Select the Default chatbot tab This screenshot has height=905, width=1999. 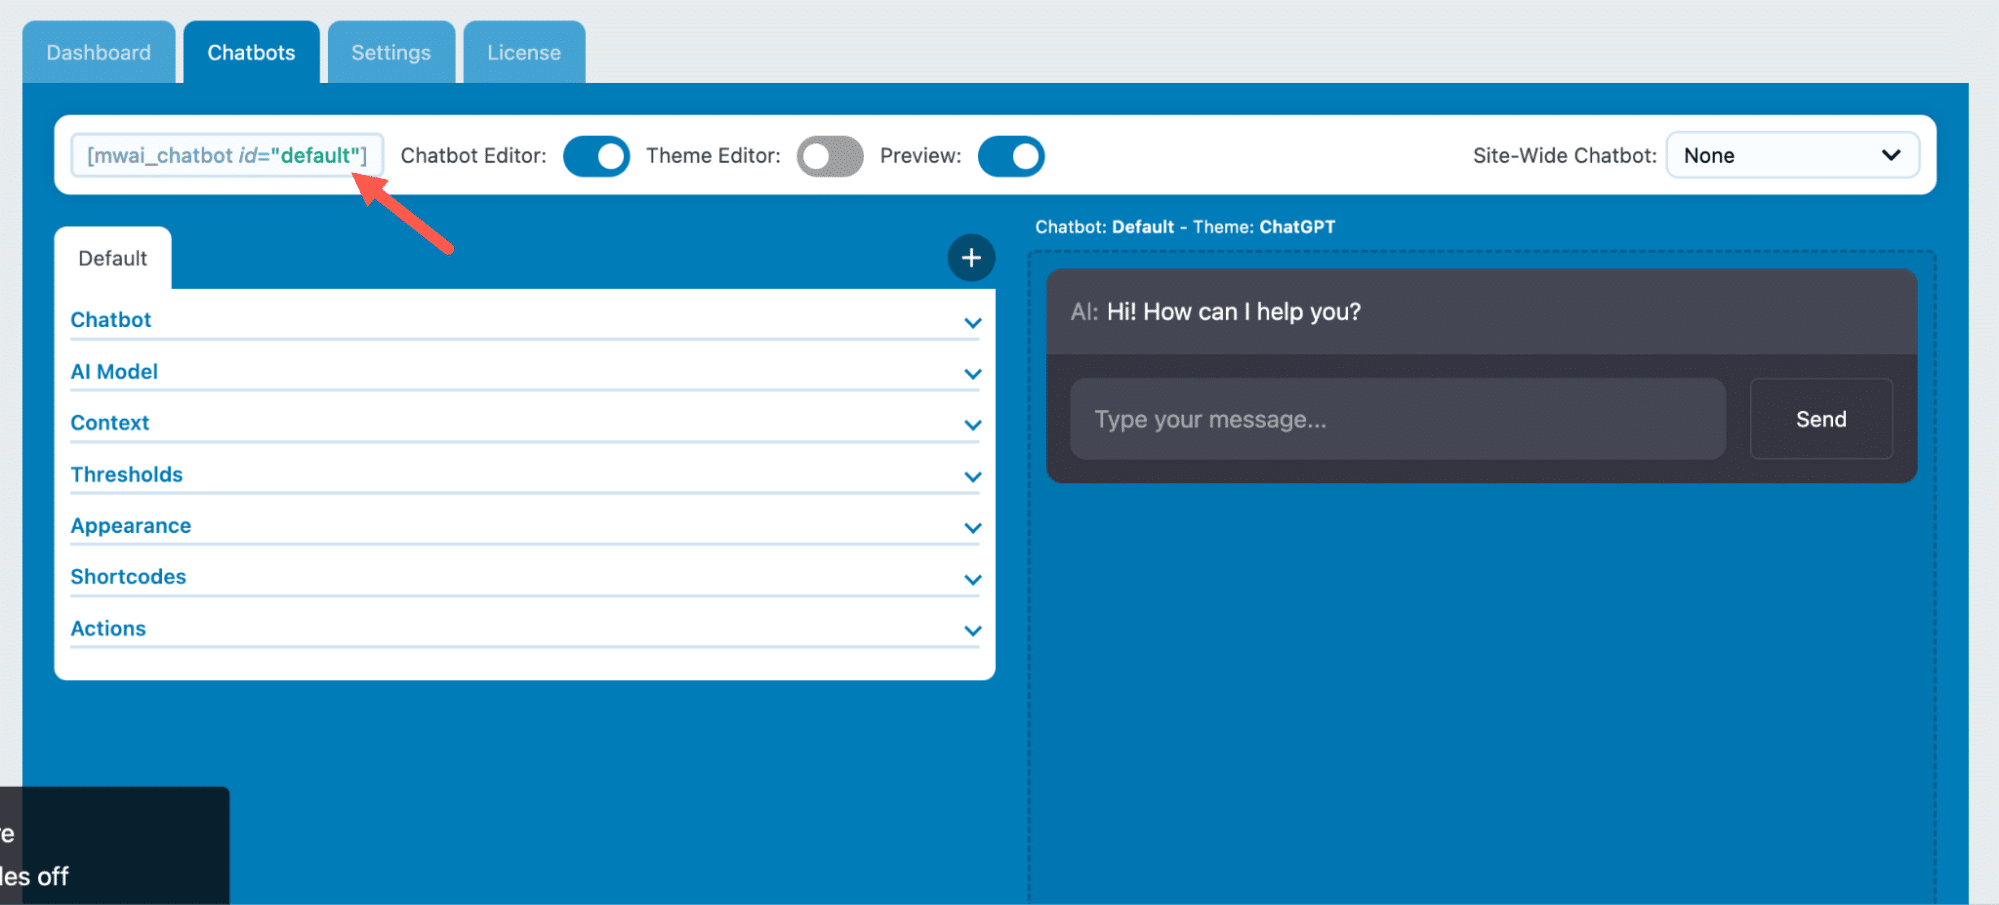(113, 259)
